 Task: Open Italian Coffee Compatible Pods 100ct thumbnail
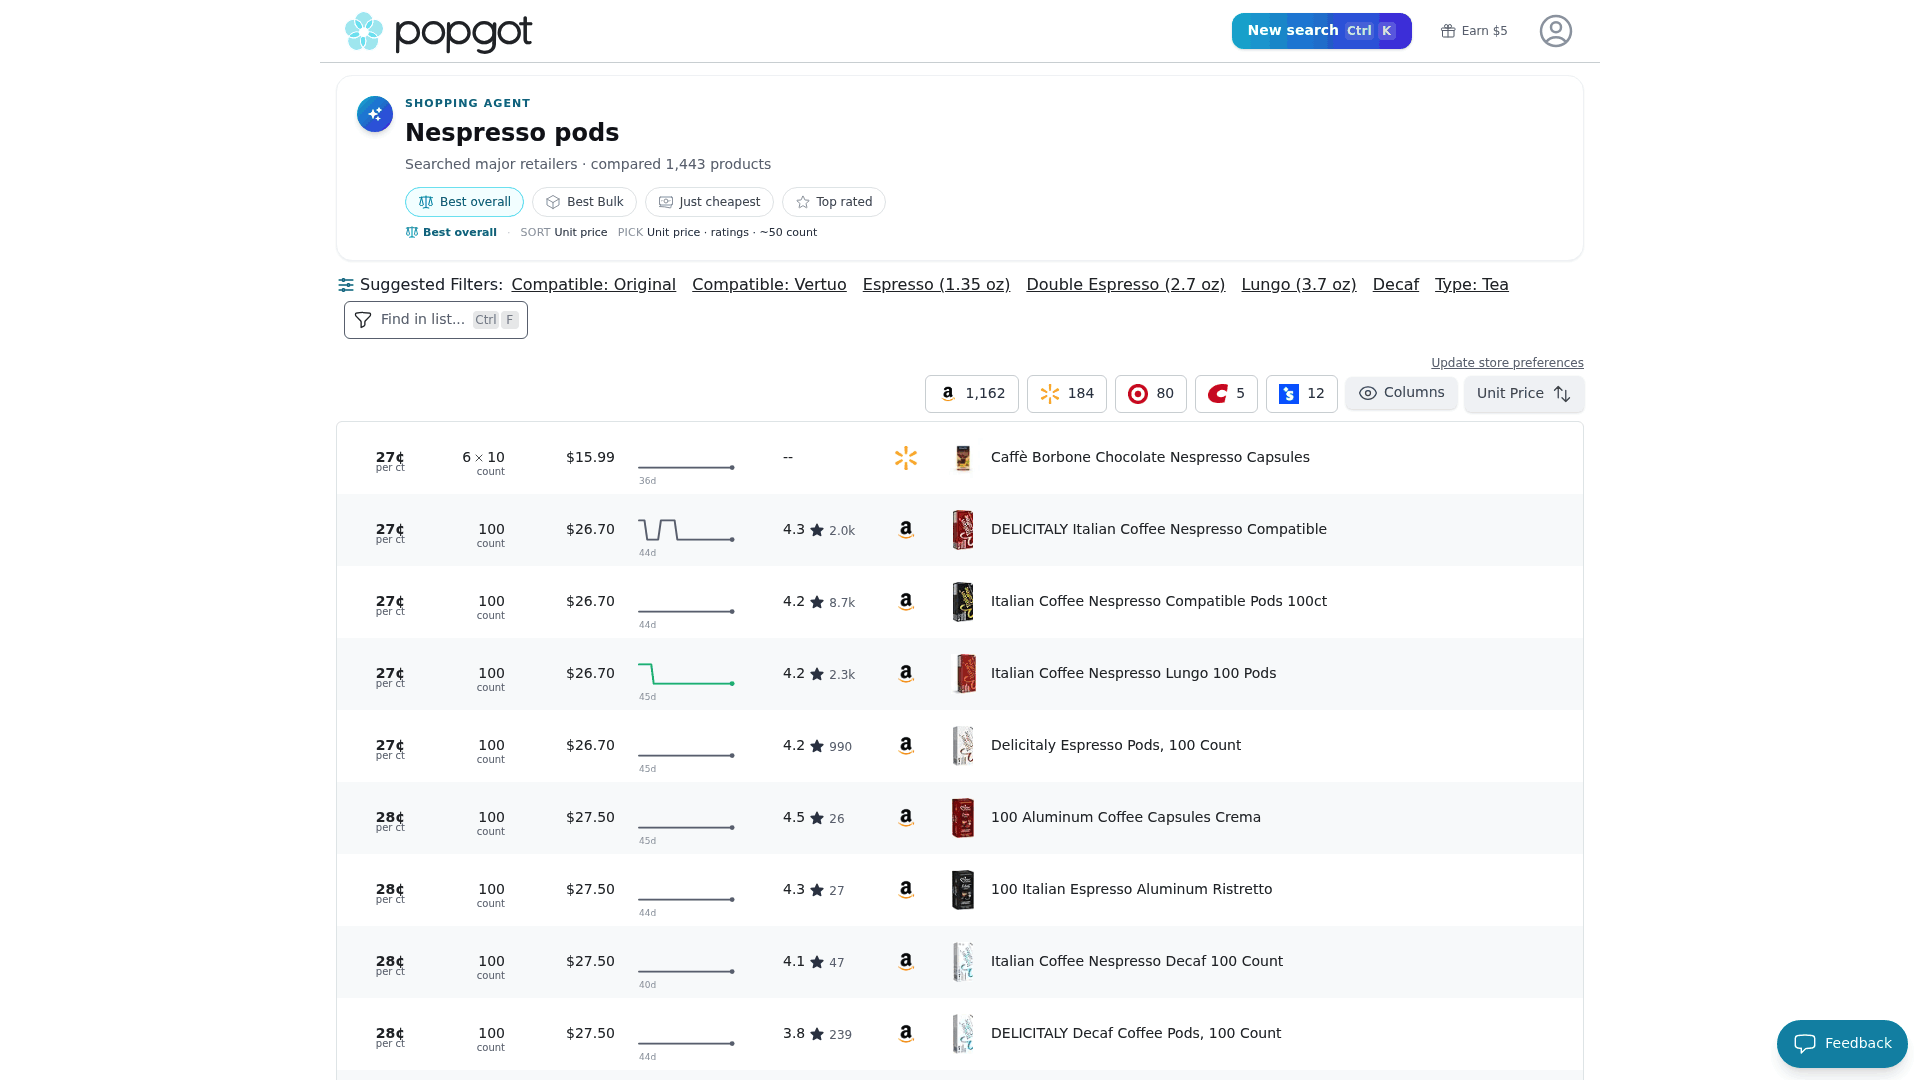[x=963, y=602]
